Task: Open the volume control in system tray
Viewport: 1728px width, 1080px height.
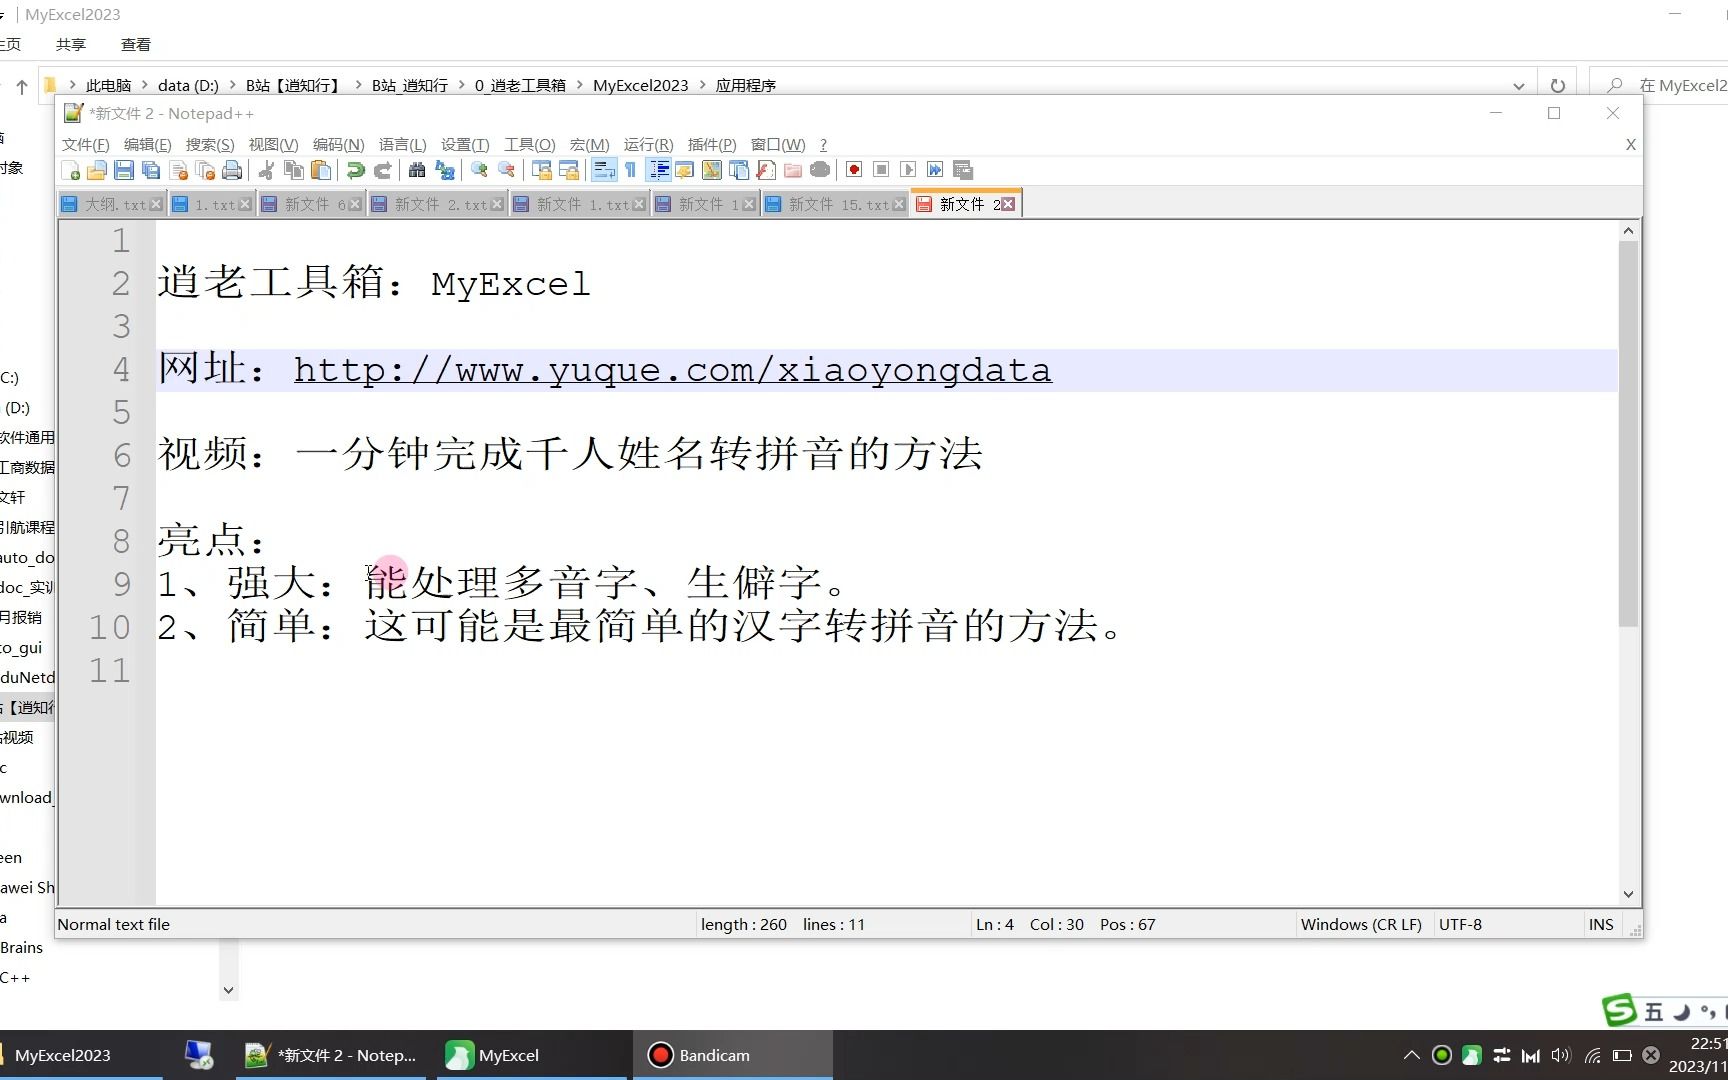Action: pyautogui.click(x=1560, y=1055)
